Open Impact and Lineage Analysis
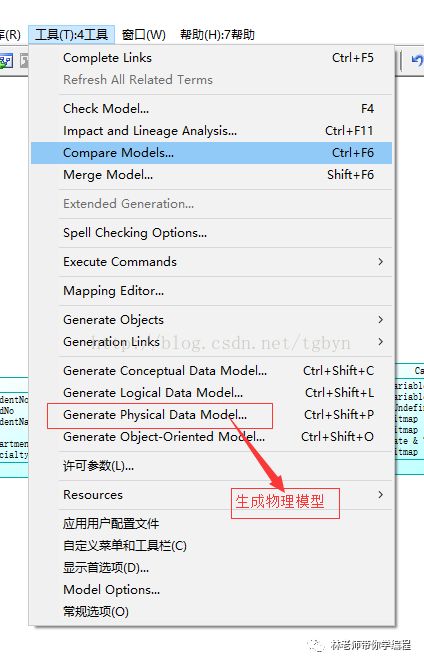The width and height of the screenshot is (424, 664). pos(212,131)
